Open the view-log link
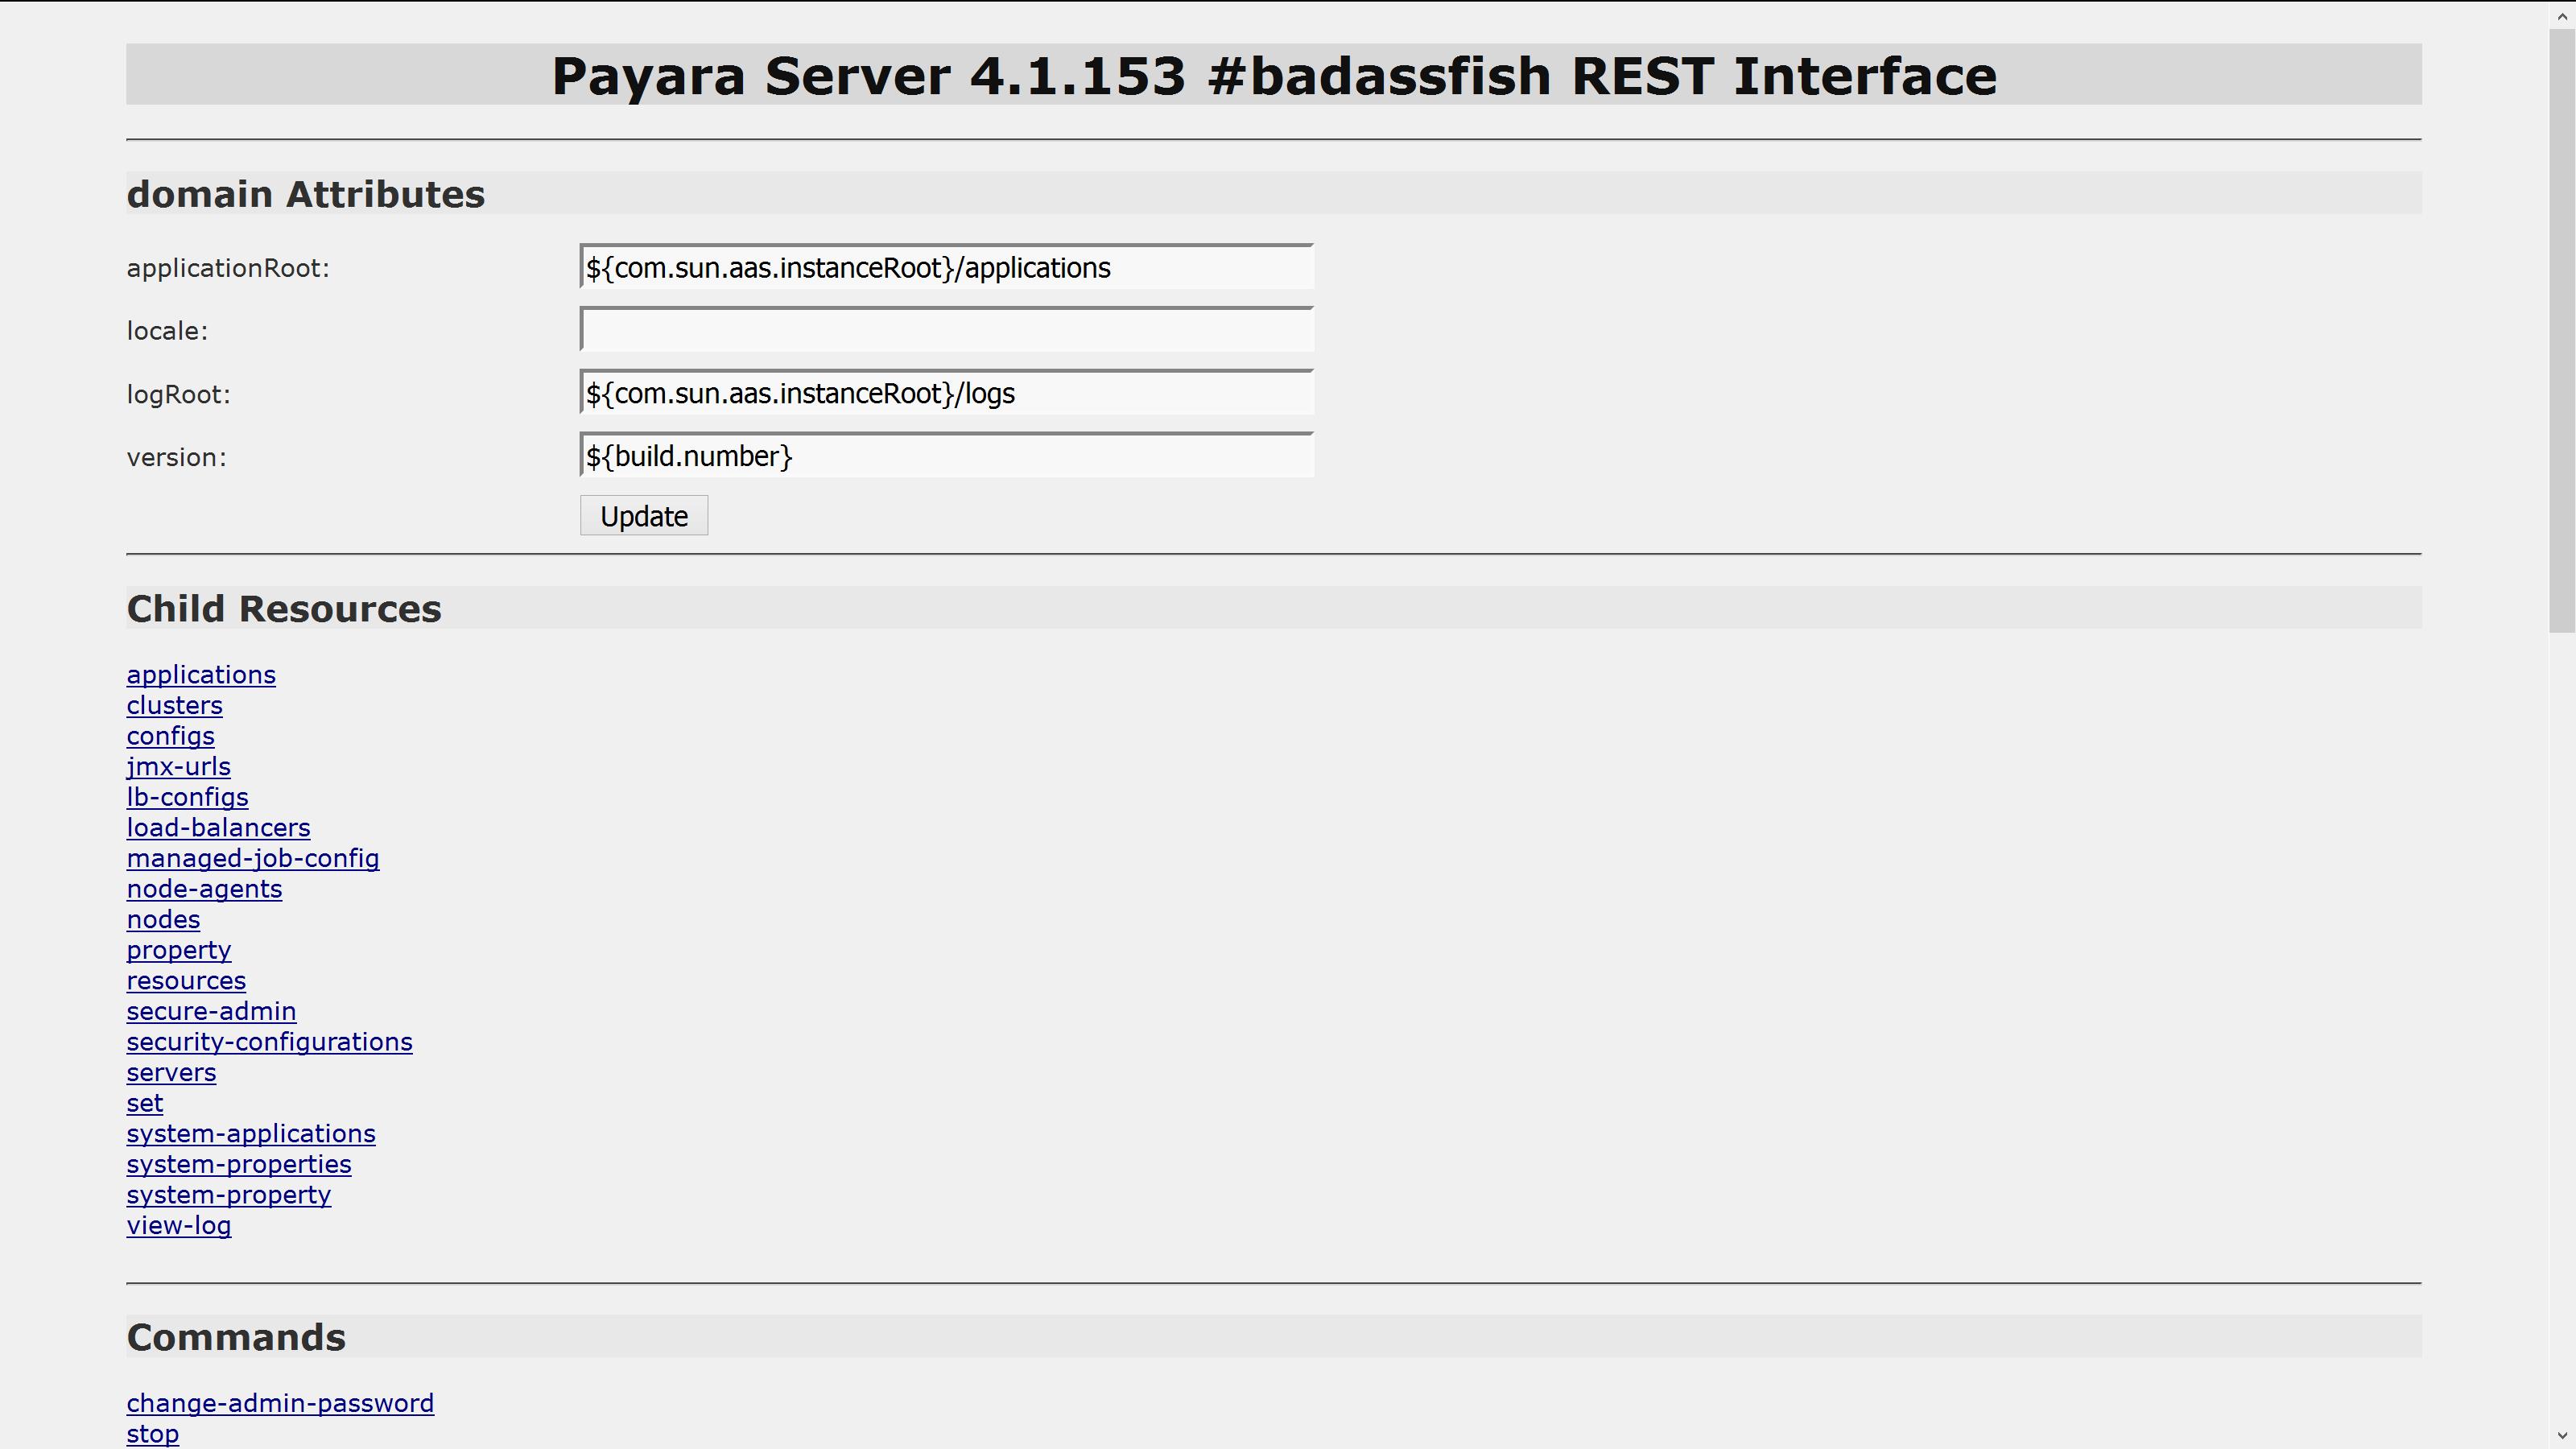Viewport: 2576px width, 1449px height. coord(178,1226)
